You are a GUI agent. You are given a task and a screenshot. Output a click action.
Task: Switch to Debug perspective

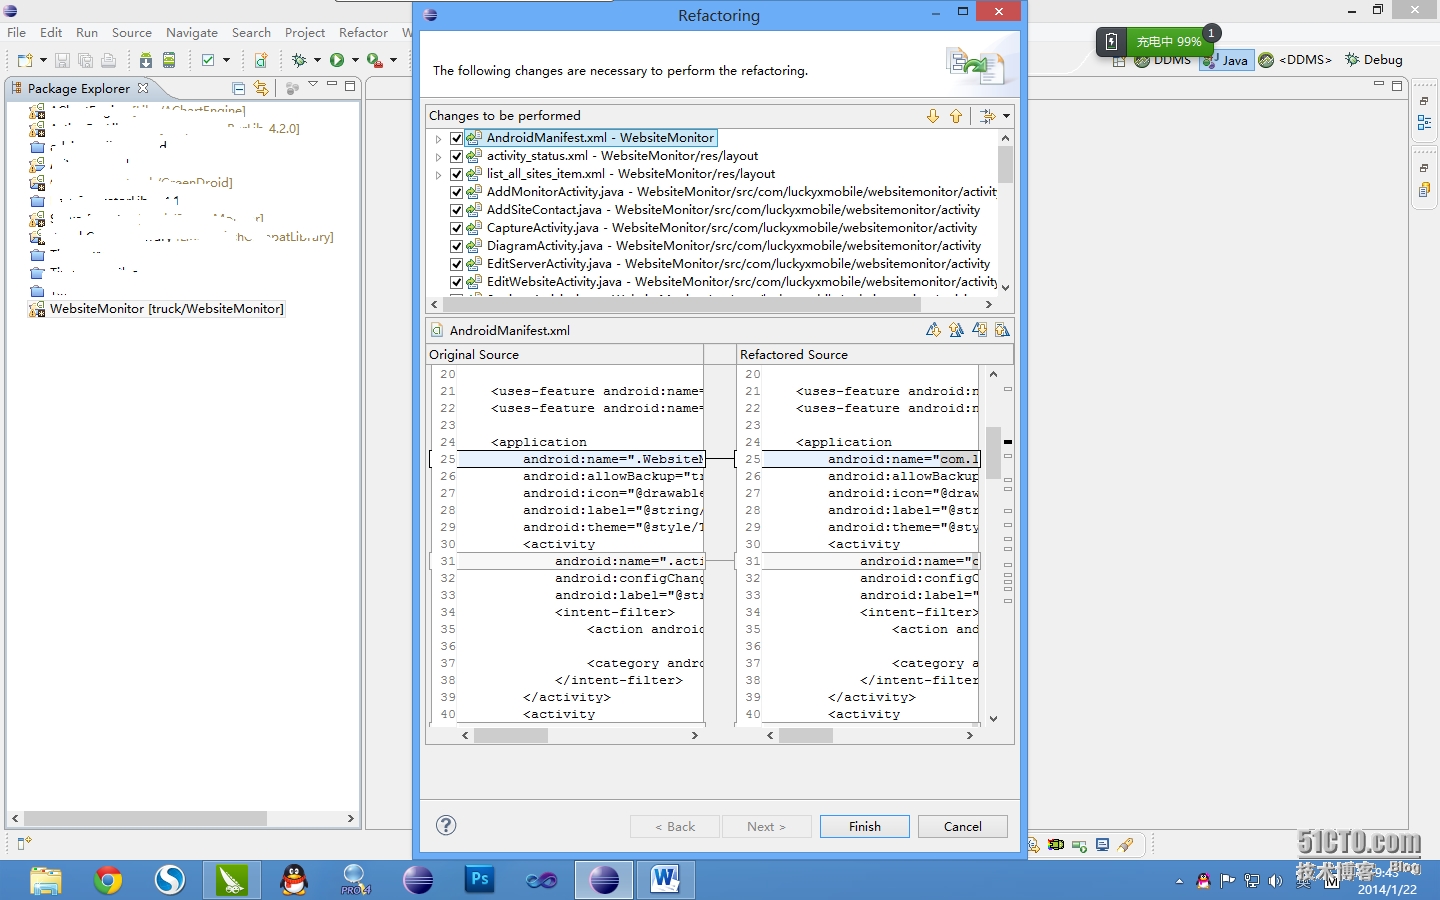pyautogui.click(x=1374, y=60)
